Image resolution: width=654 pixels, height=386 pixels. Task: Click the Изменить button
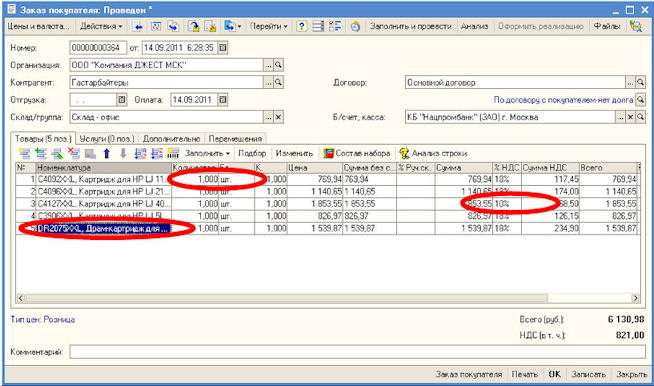coord(294,154)
